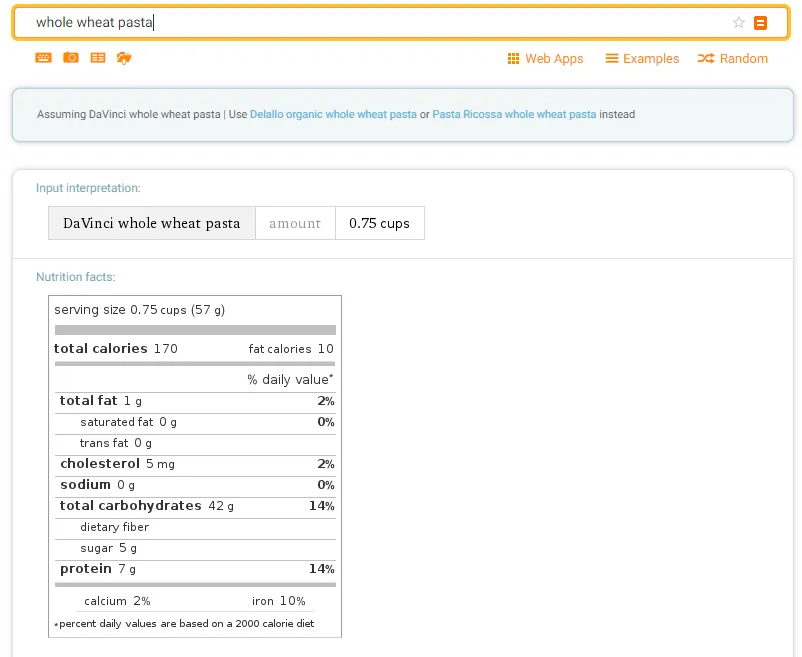
Task: Click the Input interpretation heading
Action: click(x=88, y=188)
